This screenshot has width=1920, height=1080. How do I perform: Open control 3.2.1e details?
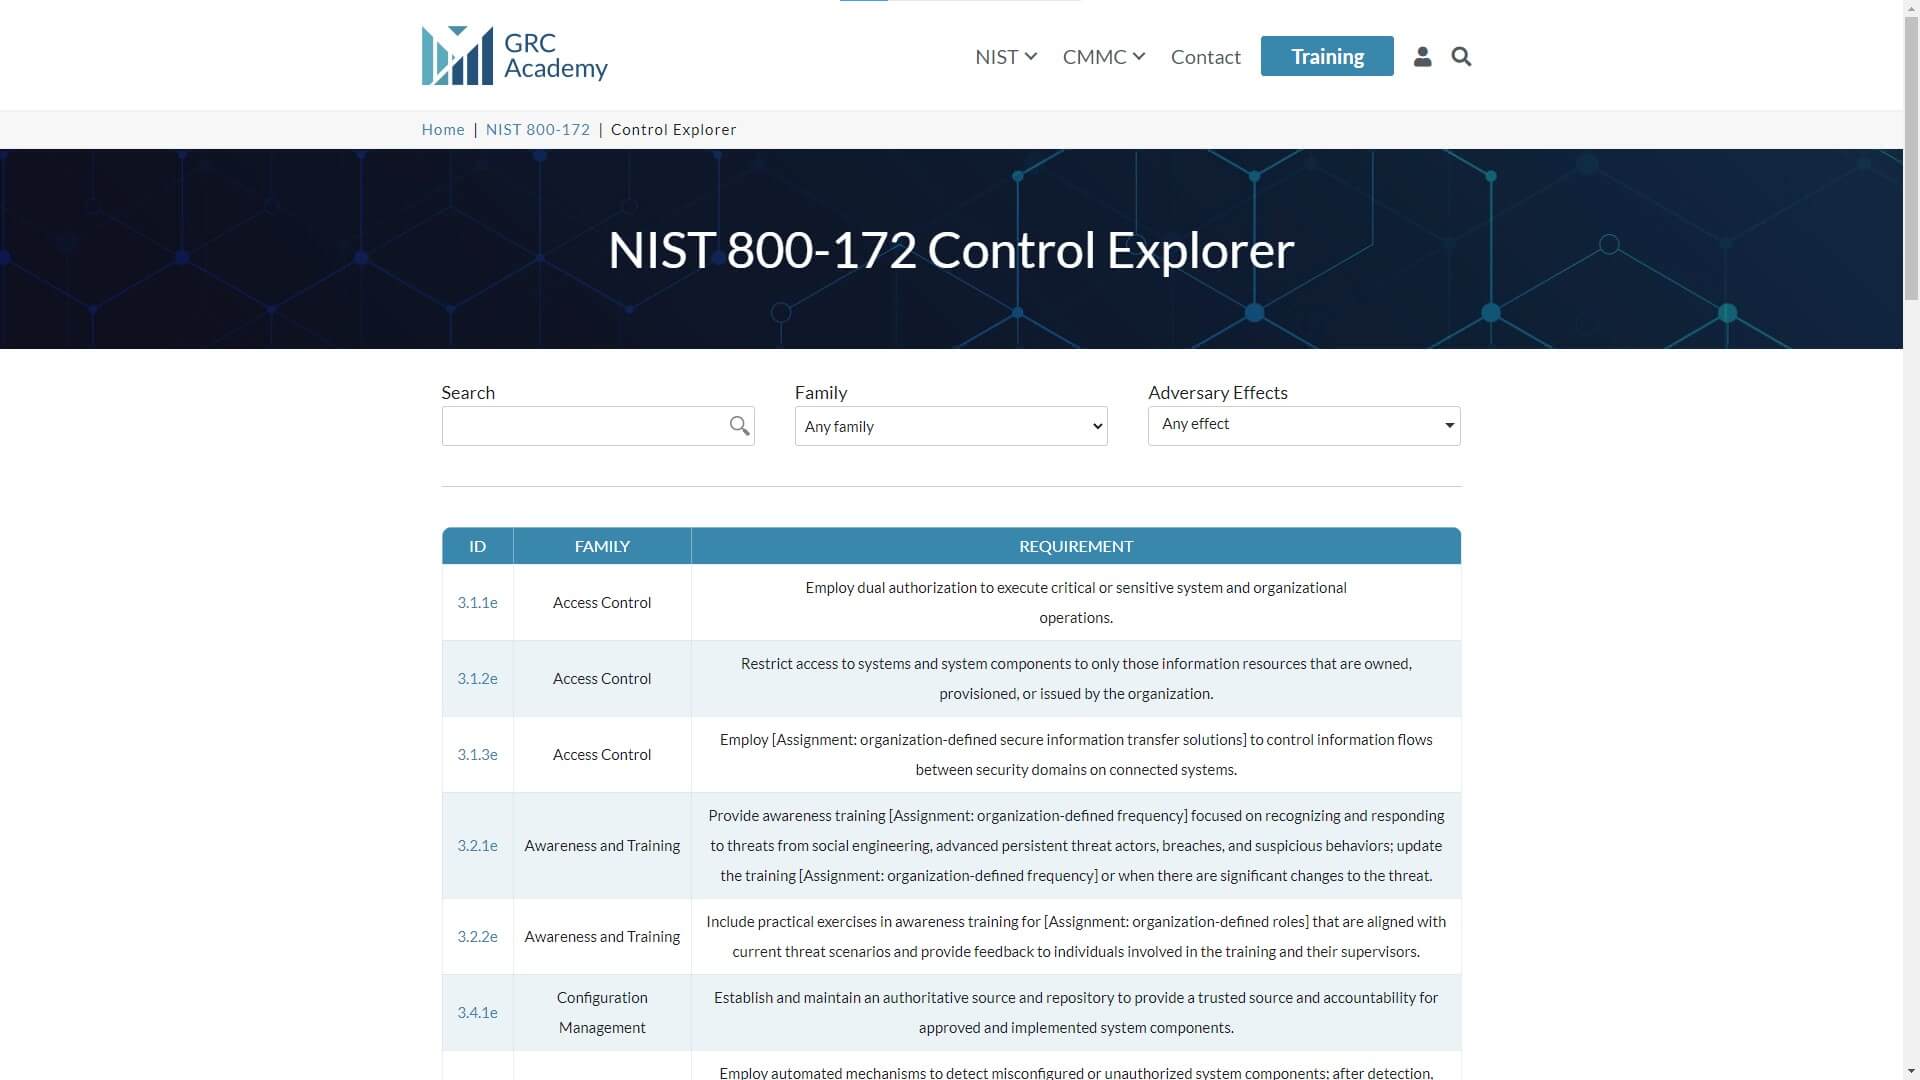(x=477, y=845)
